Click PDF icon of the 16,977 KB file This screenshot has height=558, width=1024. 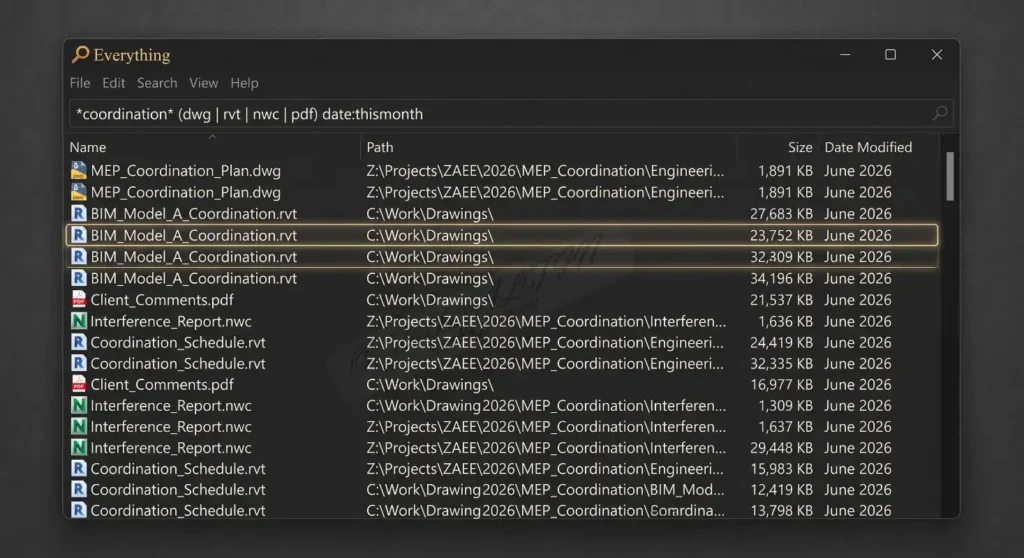[78, 384]
